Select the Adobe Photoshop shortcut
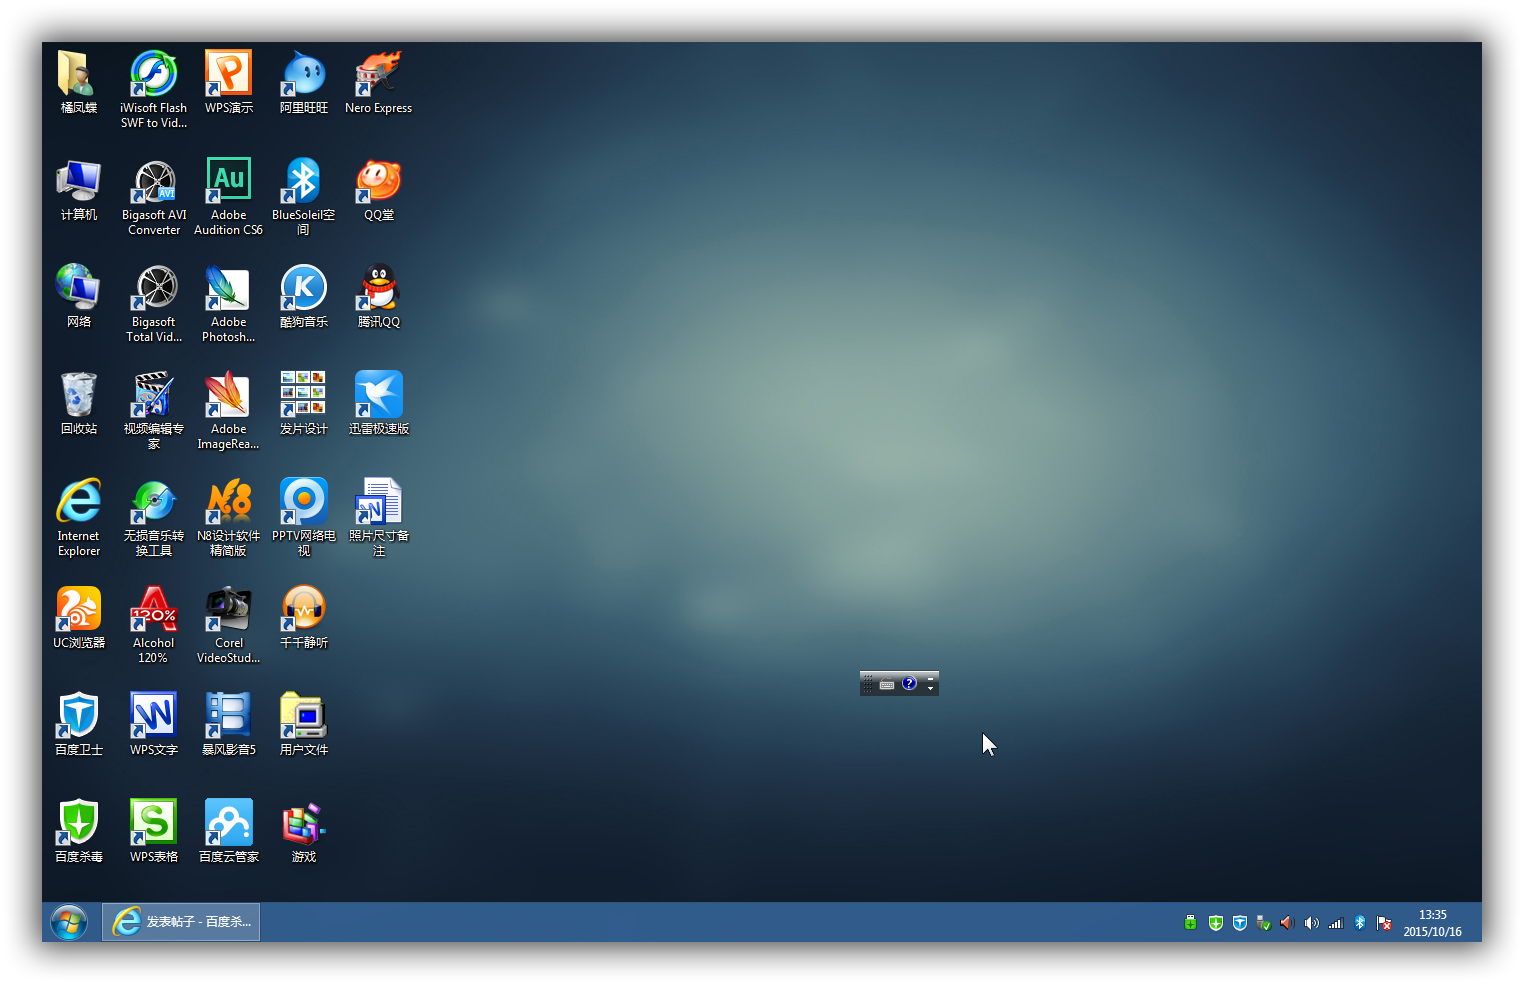The image size is (1524, 984). click(229, 304)
